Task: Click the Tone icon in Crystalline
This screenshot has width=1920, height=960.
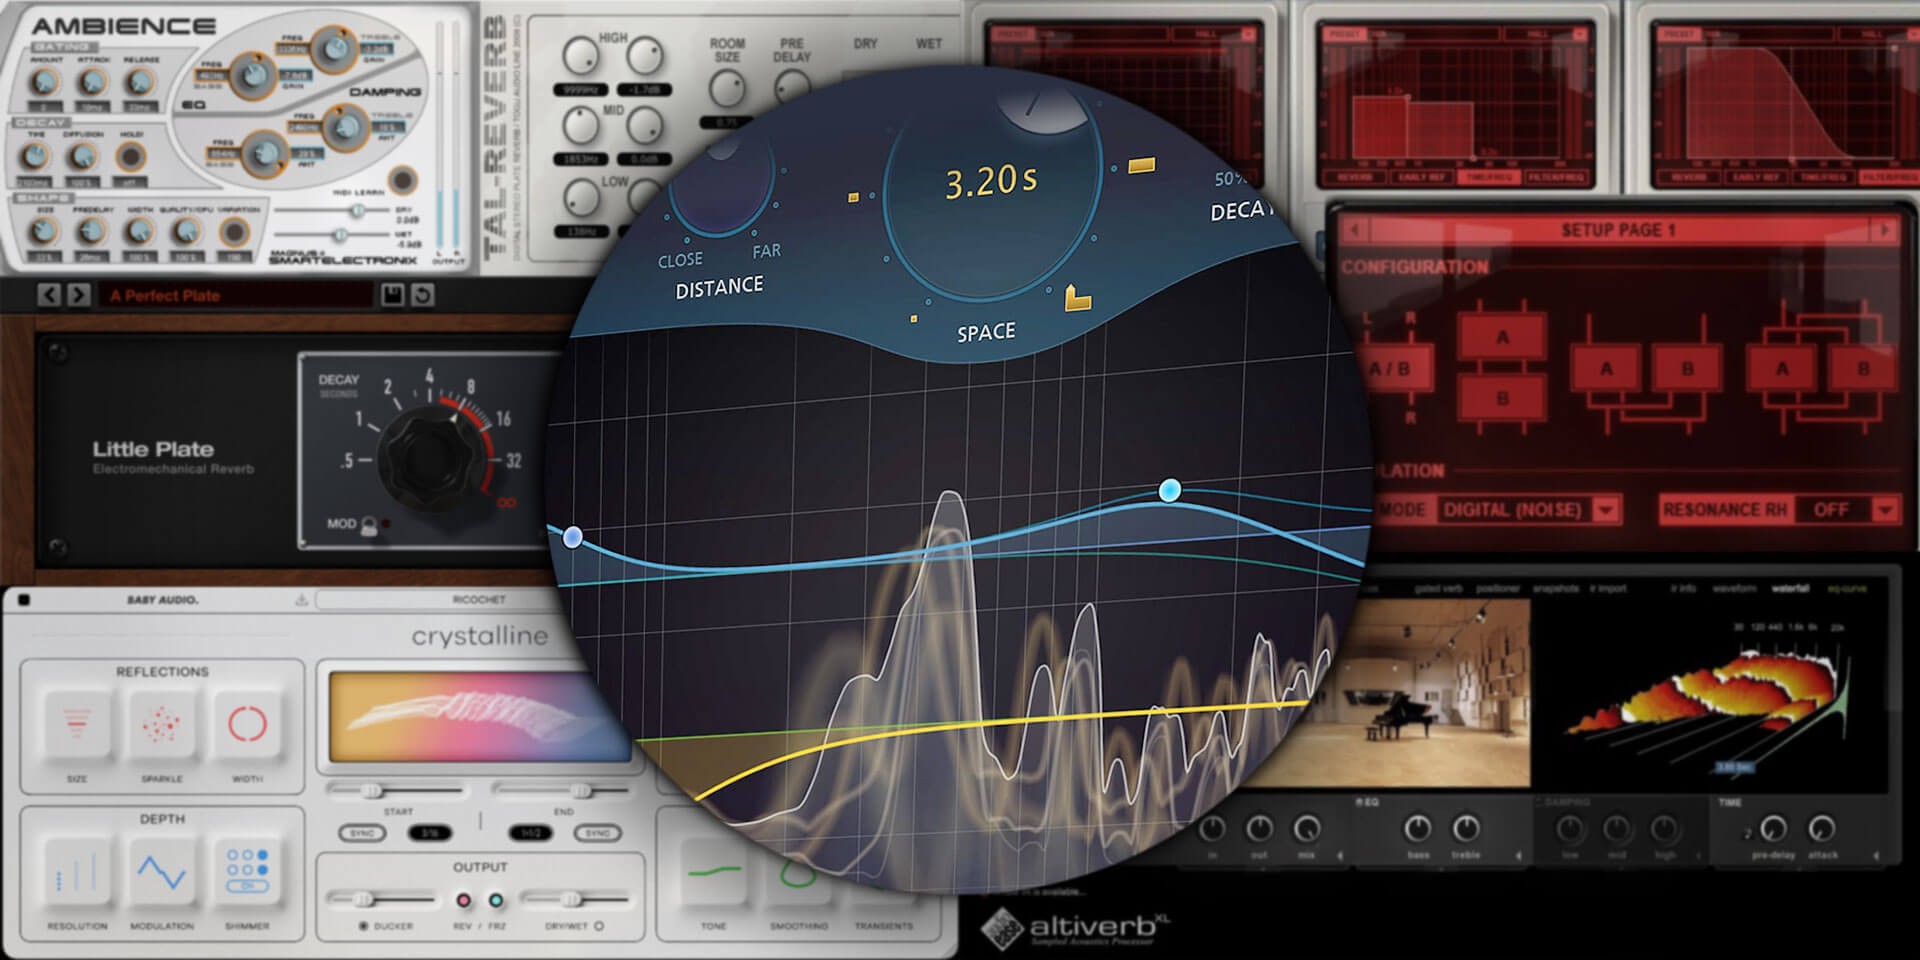Action: click(x=715, y=872)
